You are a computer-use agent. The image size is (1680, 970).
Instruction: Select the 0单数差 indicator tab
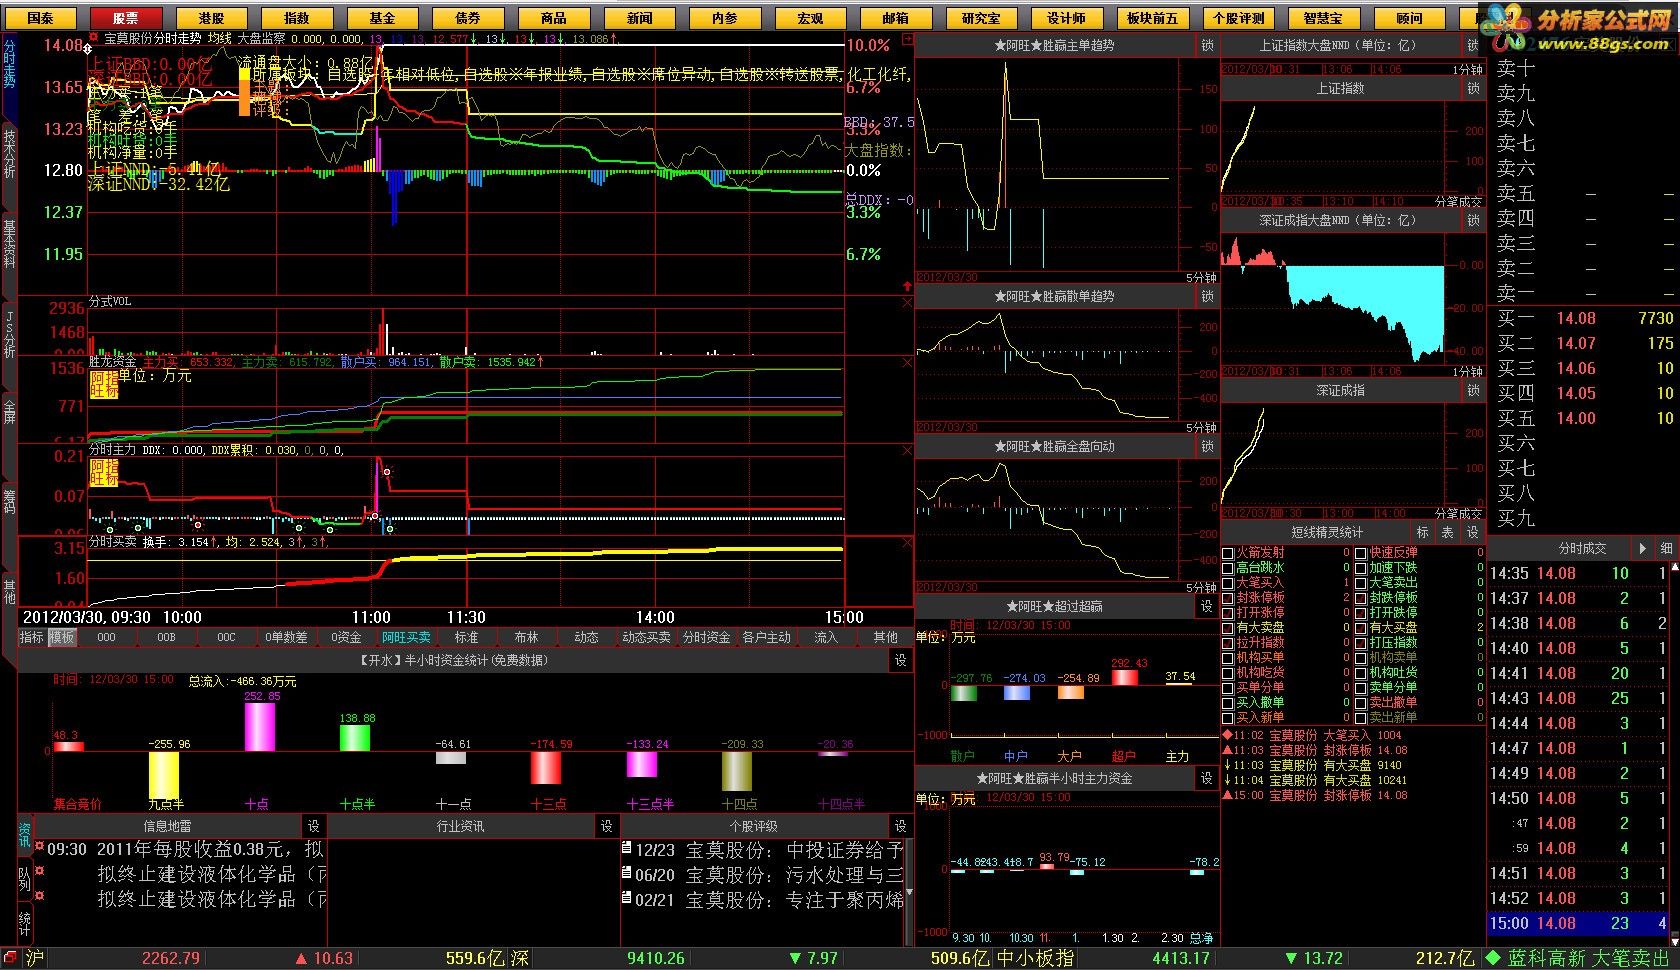286,637
